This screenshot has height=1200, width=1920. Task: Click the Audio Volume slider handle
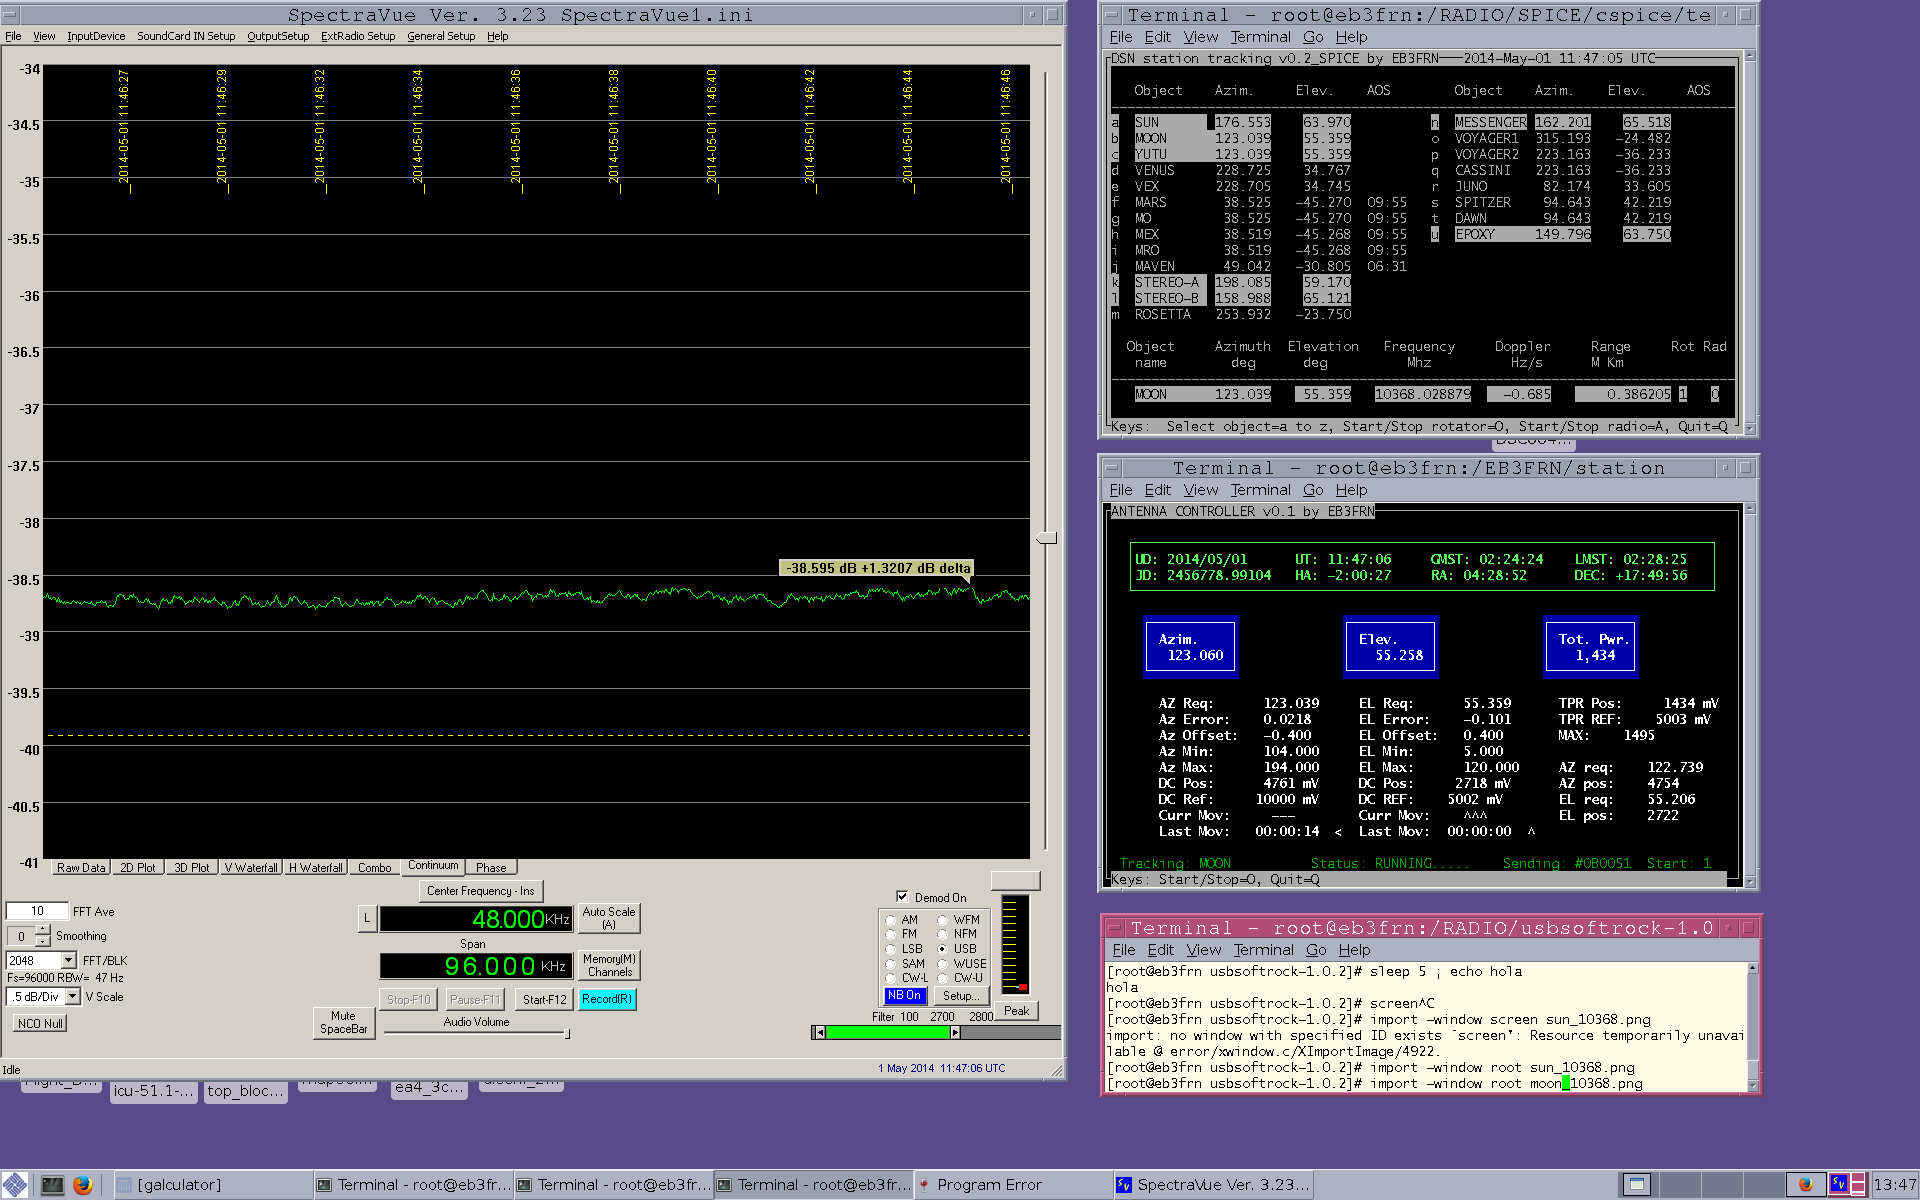(x=567, y=1034)
